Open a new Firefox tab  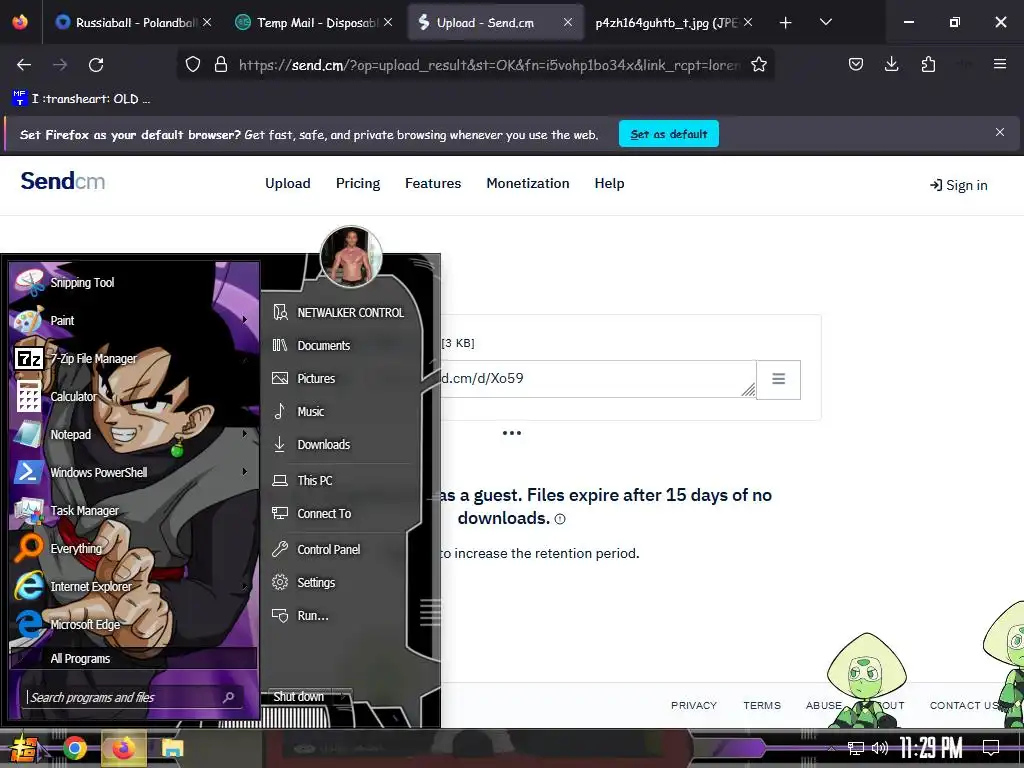coord(786,23)
